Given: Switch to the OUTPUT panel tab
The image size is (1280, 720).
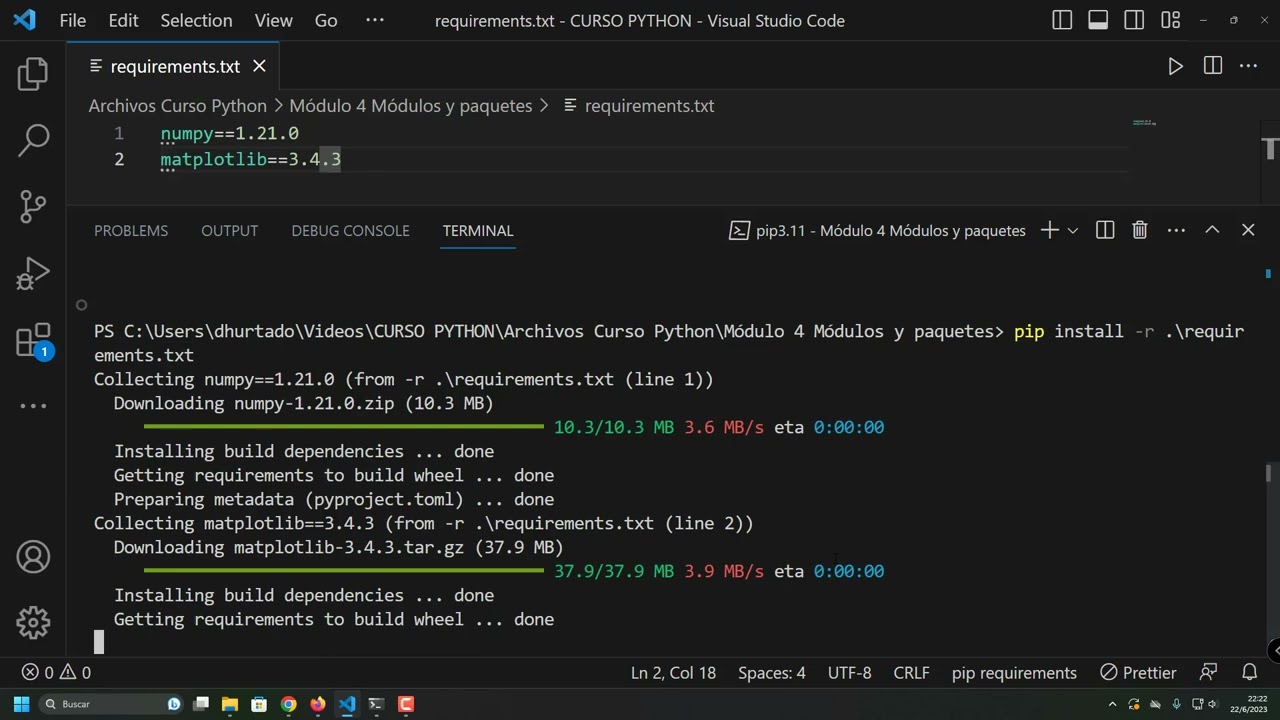Looking at the screenshot, I should pyautogui.click(x=229, y=230).
